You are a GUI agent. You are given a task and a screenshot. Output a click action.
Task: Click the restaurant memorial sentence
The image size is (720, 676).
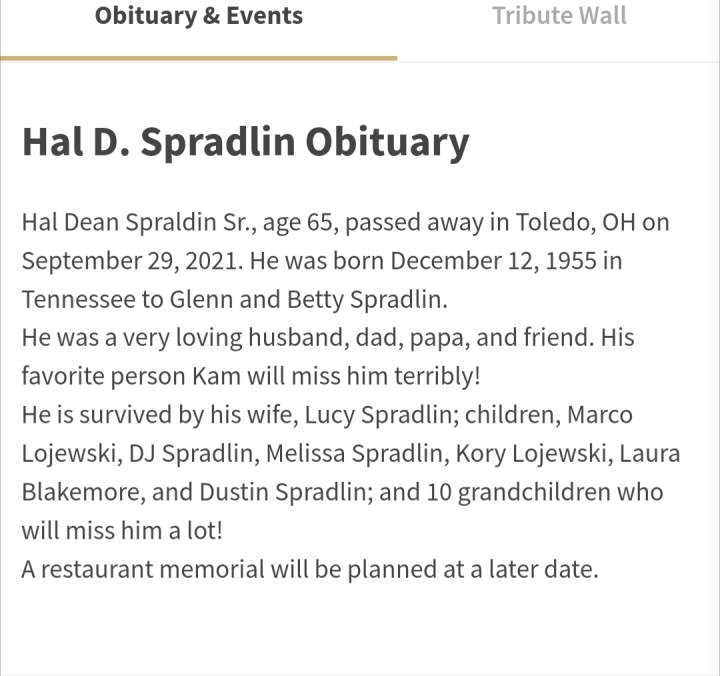coord(310,569)
